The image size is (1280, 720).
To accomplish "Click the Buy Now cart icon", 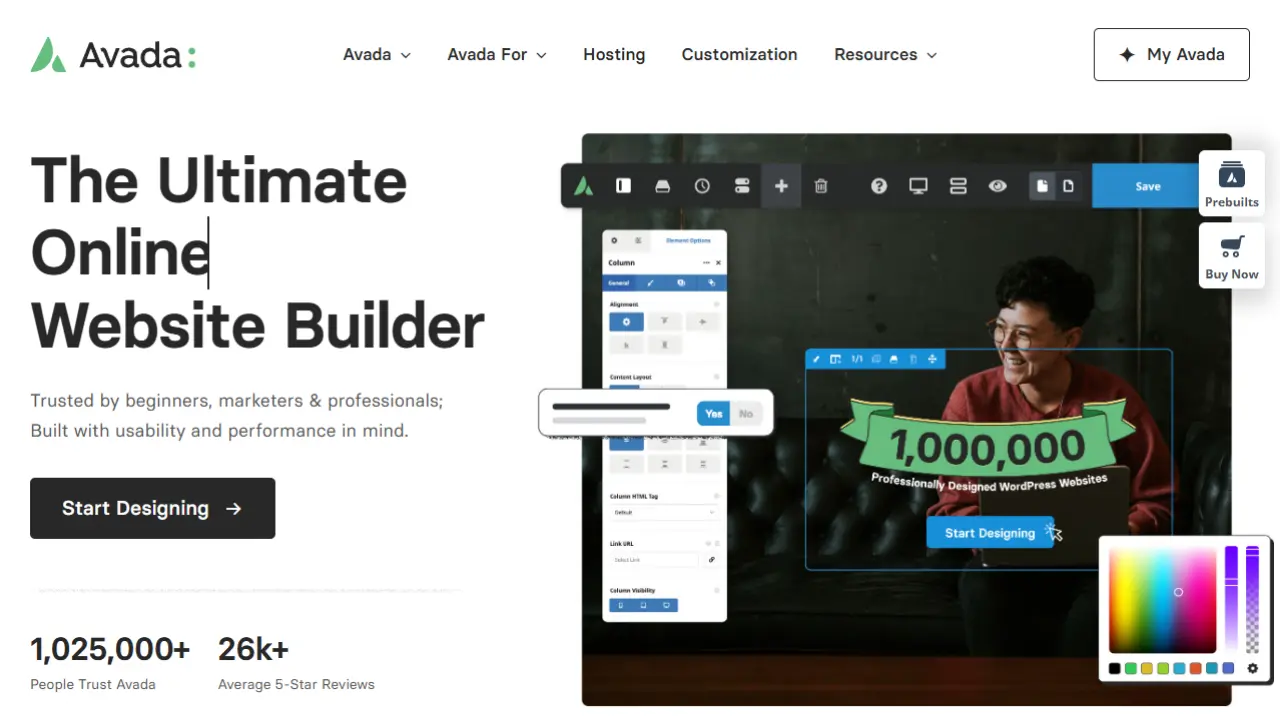I will tap(1231, 256).
